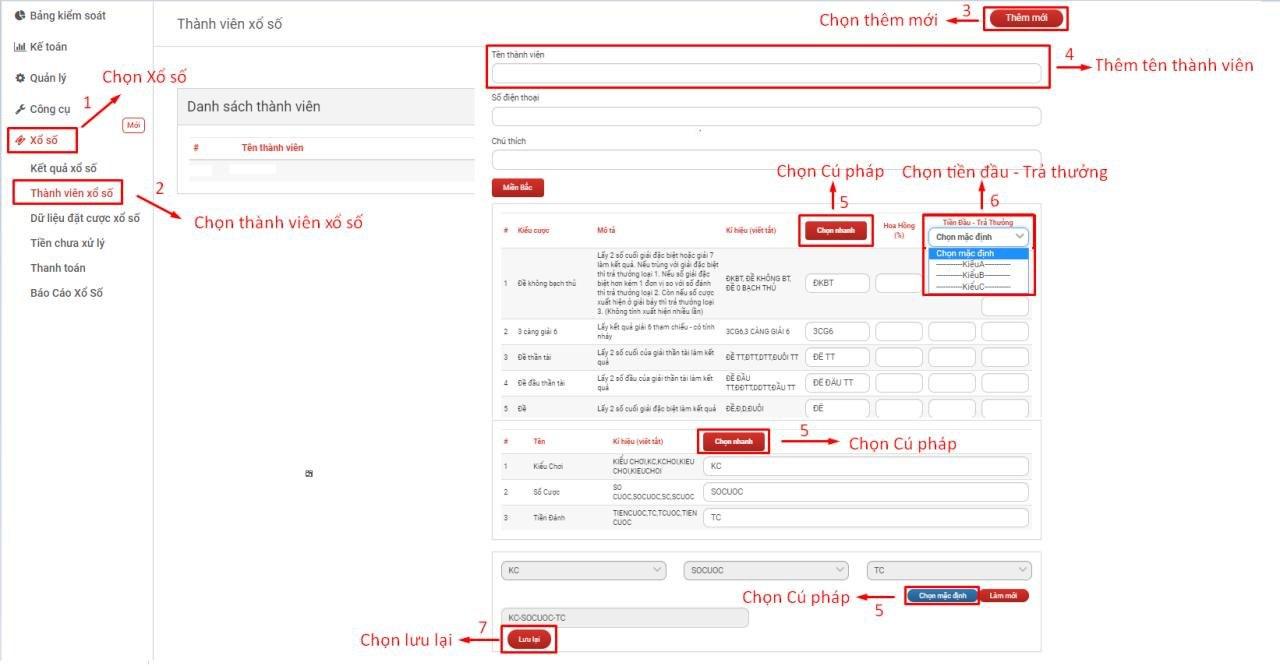Select Thành viên xổ số submenu

point(71,193)
